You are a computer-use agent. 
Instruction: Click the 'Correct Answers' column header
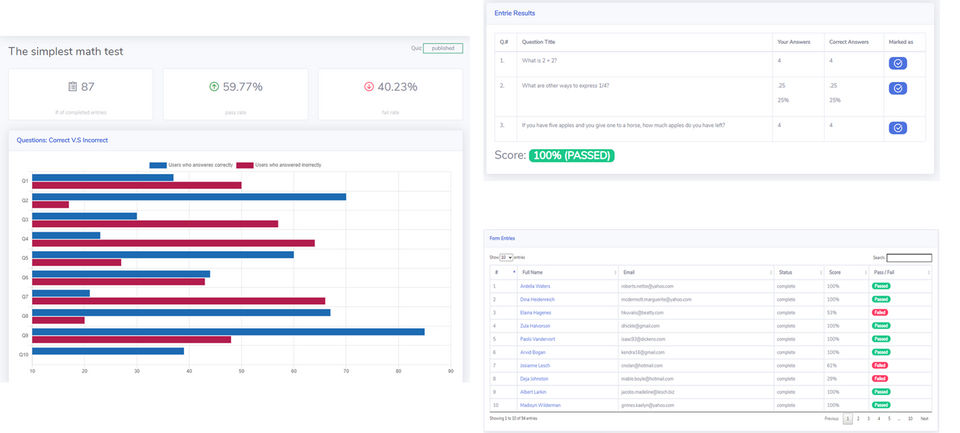pyautogui.click(x=849, y=42)
